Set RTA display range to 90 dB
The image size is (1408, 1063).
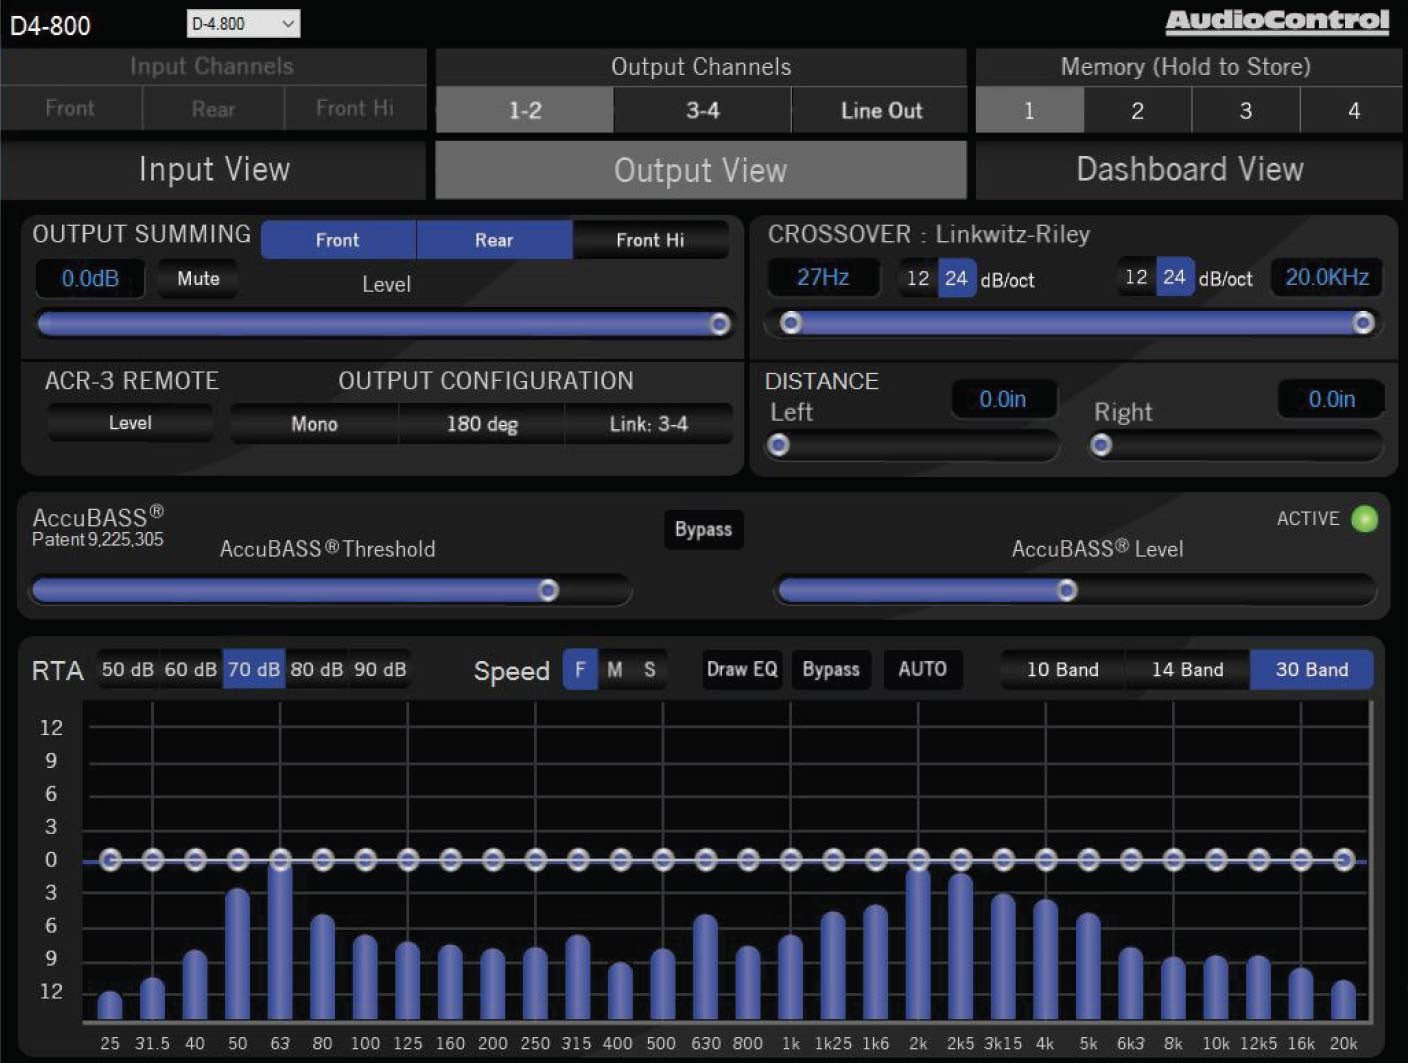pyautogui.click(x=380, y=670)
